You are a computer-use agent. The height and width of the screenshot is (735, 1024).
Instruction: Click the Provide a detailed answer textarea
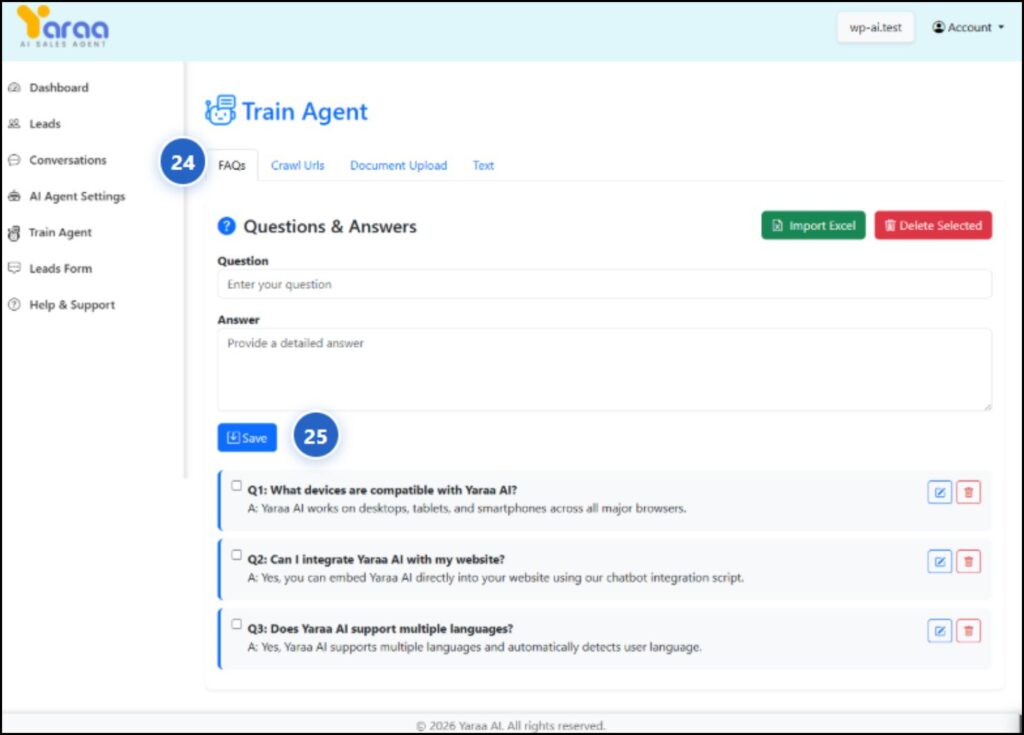604,370
